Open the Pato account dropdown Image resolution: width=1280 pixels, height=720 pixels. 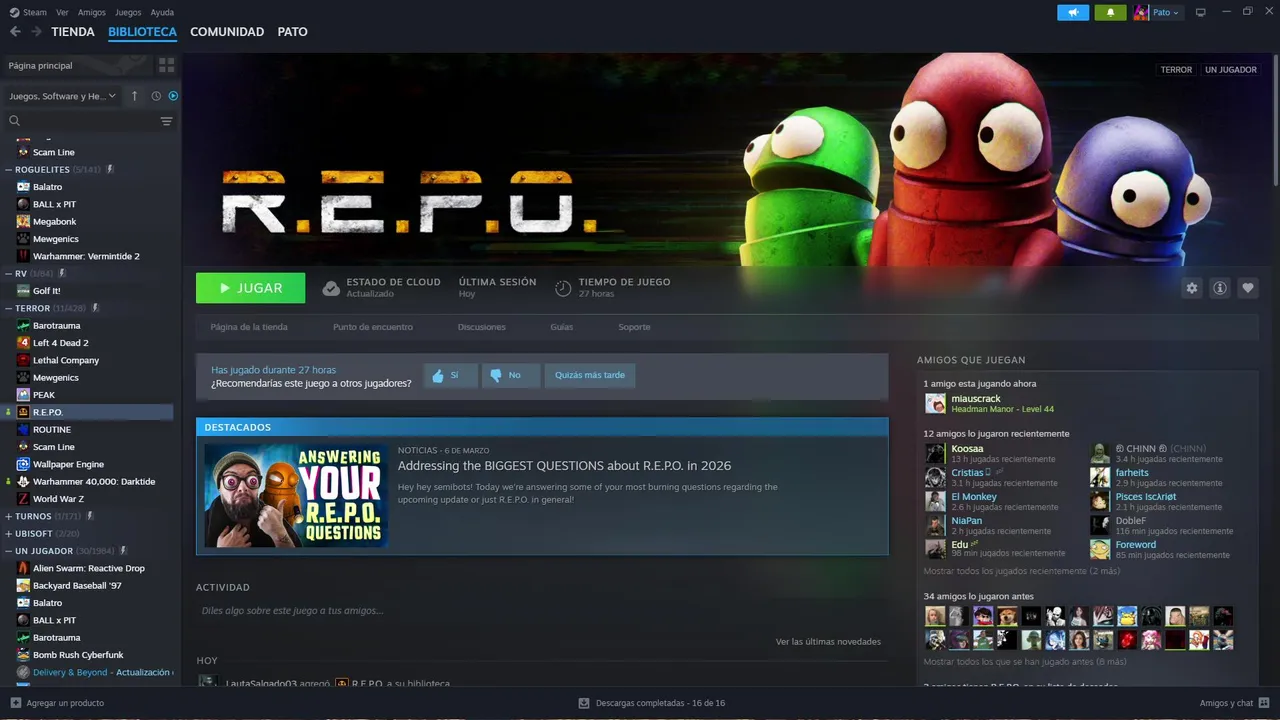tap(1157, 13)
